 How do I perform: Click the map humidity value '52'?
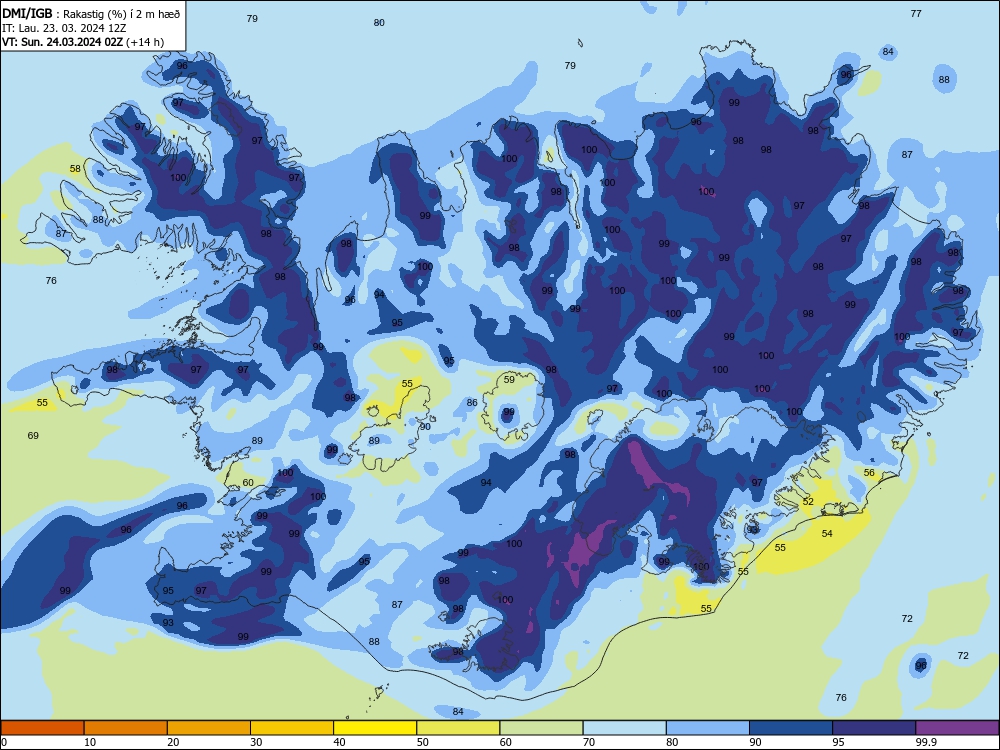coord(808,502)
